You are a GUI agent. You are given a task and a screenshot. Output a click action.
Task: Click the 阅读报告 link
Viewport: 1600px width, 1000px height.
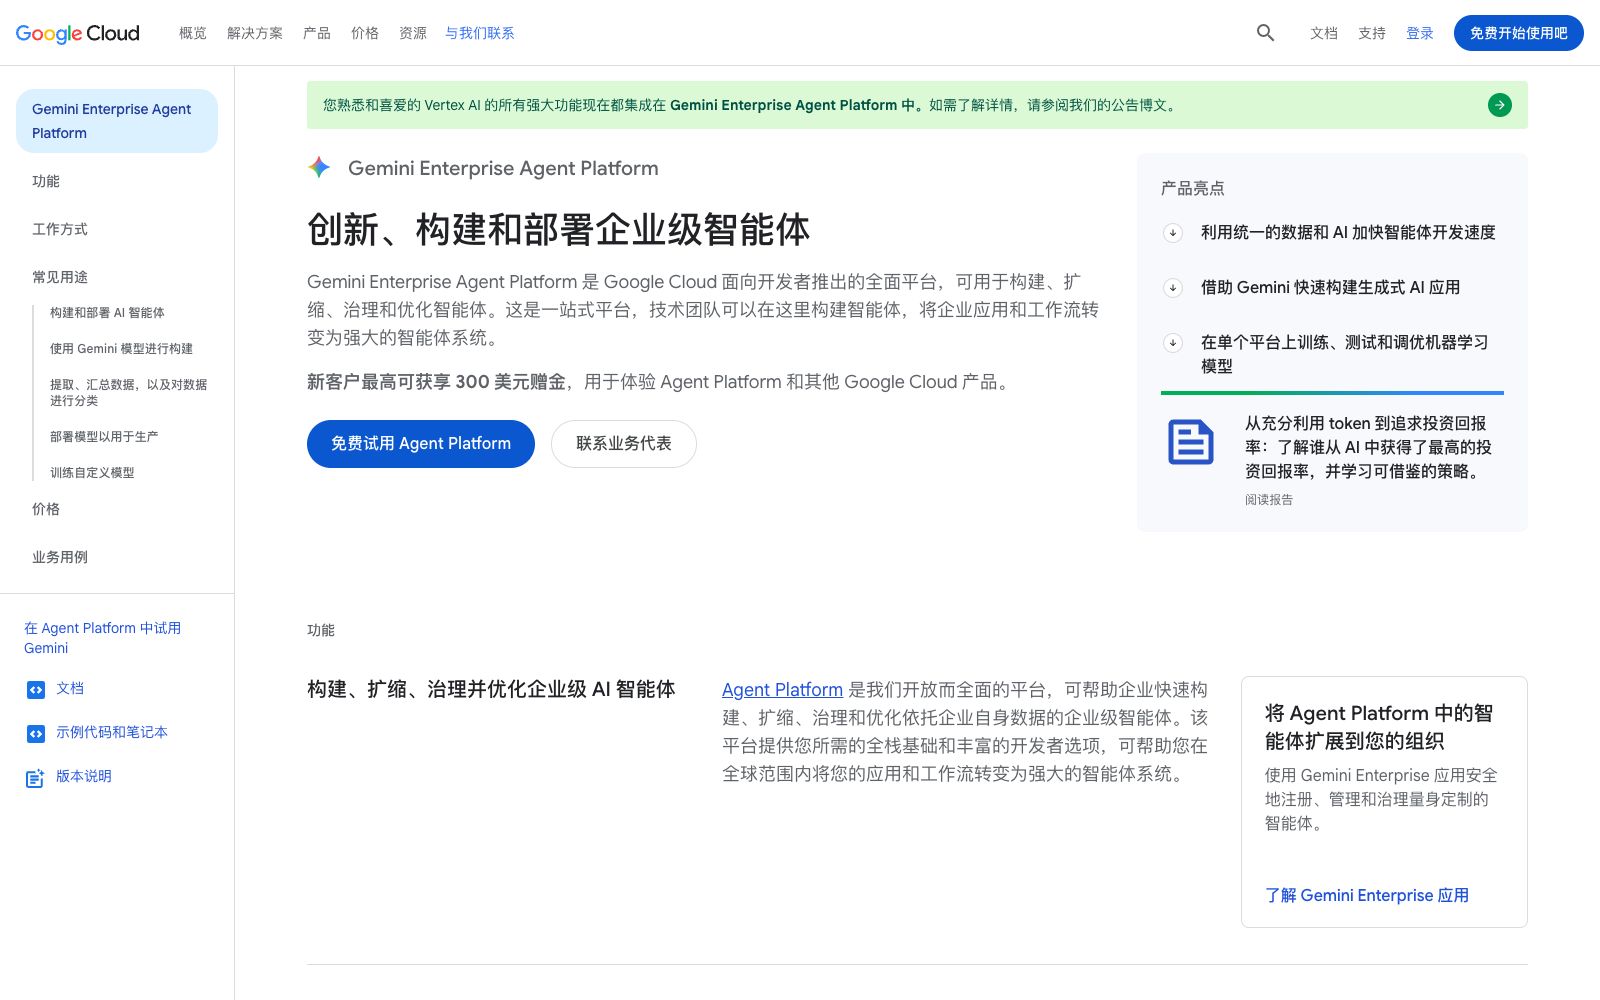pyautogui.click(x=1269, y=500)
